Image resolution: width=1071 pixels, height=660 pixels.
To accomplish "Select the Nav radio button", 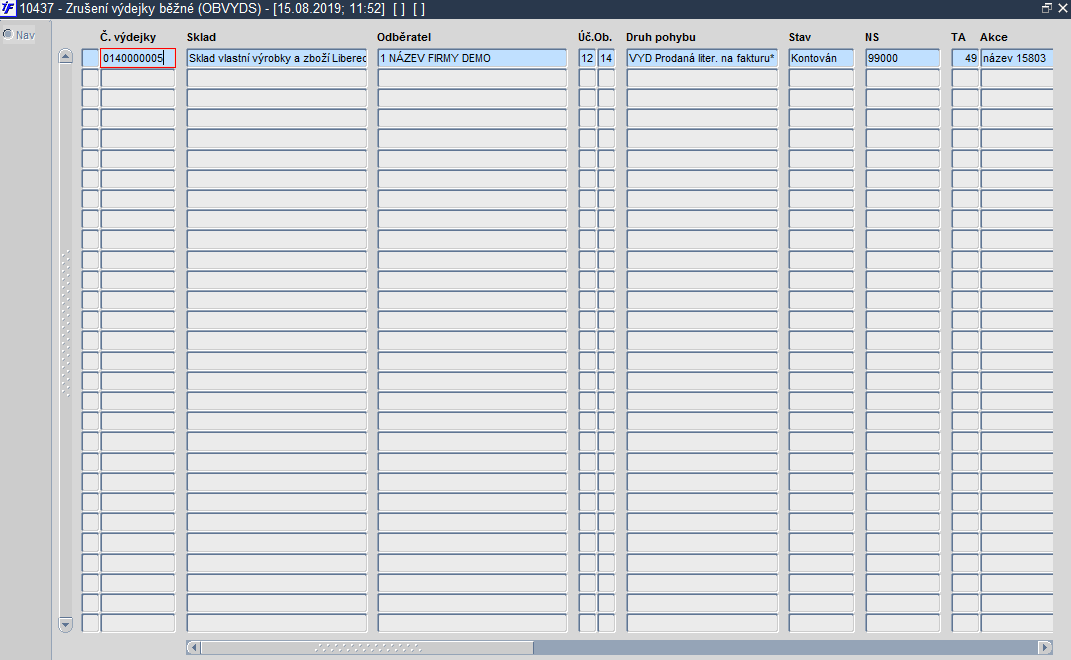I will click(x=8, y=34).
